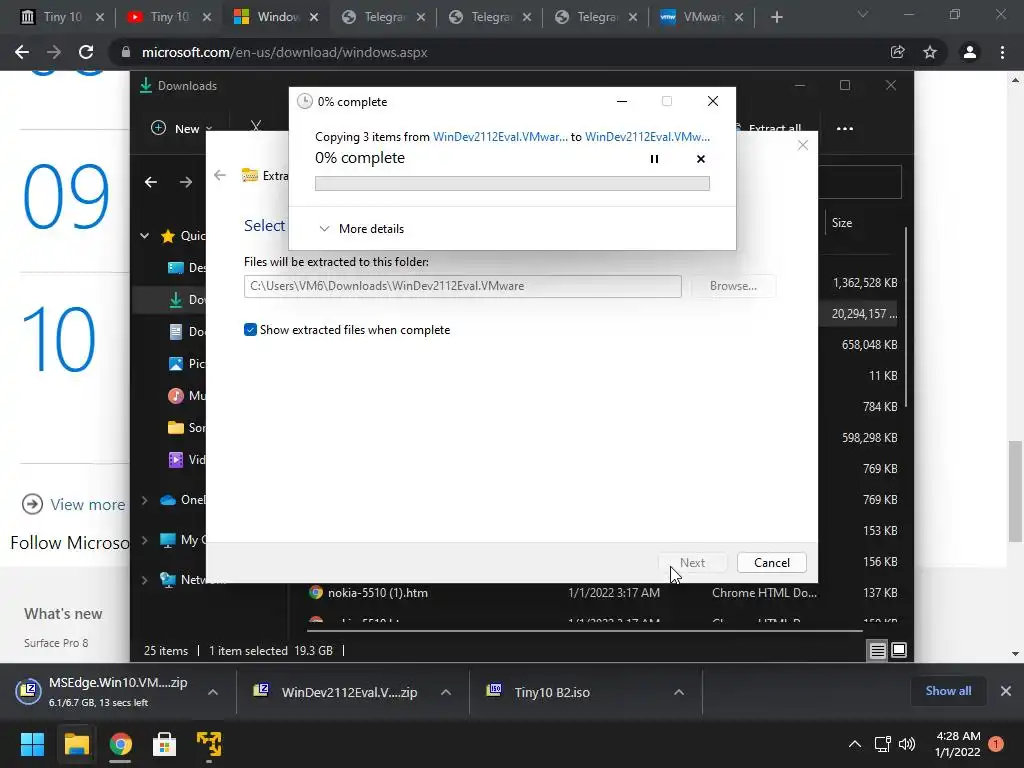Select Music icon in navigation pane
This screenshot has width=1024, height=768.
point(176,396)
